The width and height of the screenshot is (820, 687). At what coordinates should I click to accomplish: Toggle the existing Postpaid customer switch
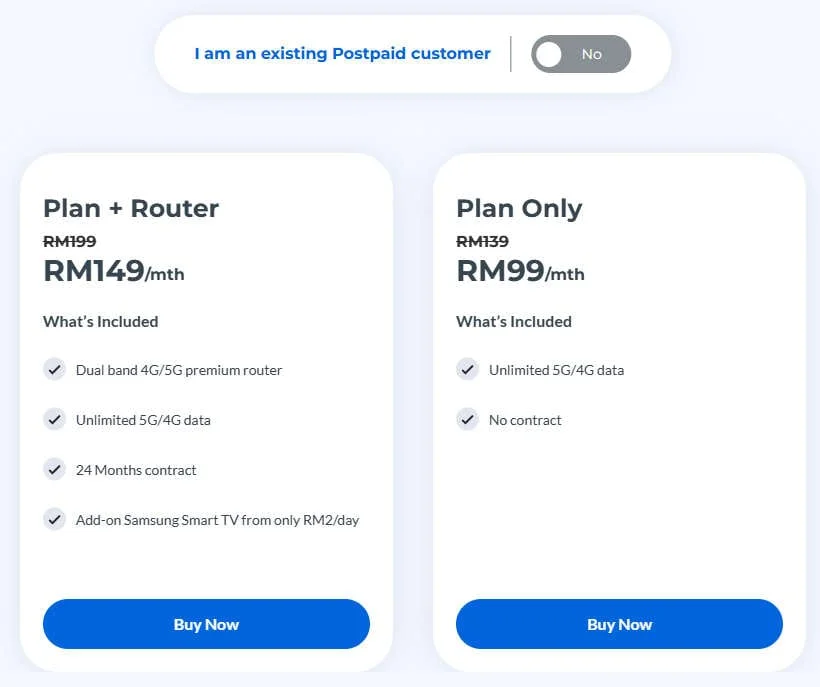coord(580,54)
